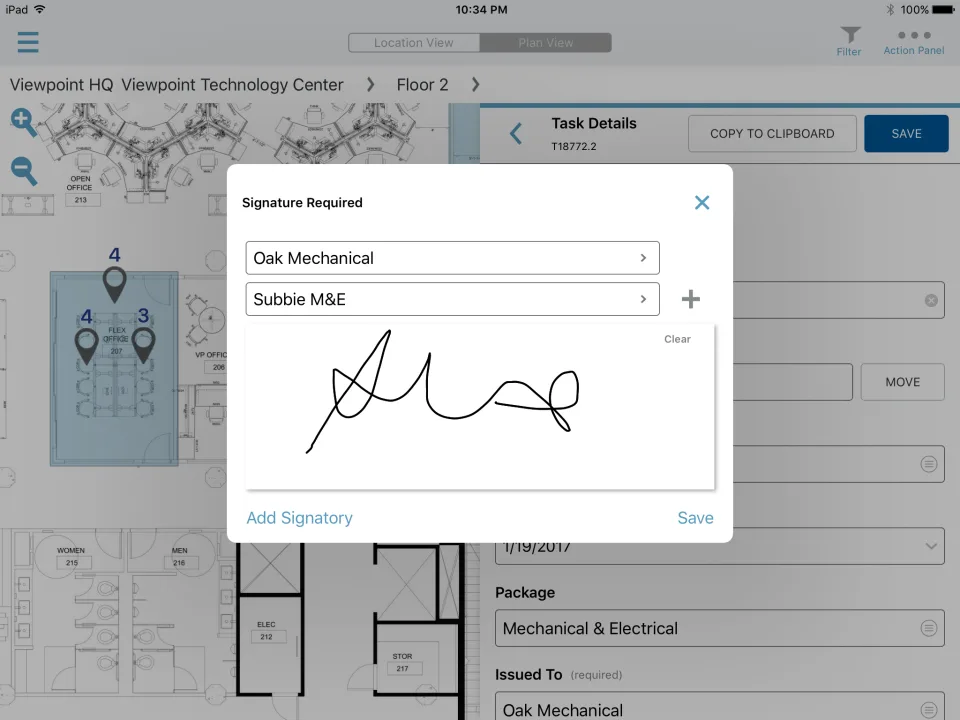The image size is (960, 720).
Task: Click the Oak Mechanical Issued To field
Action: [x=719, y=707]
